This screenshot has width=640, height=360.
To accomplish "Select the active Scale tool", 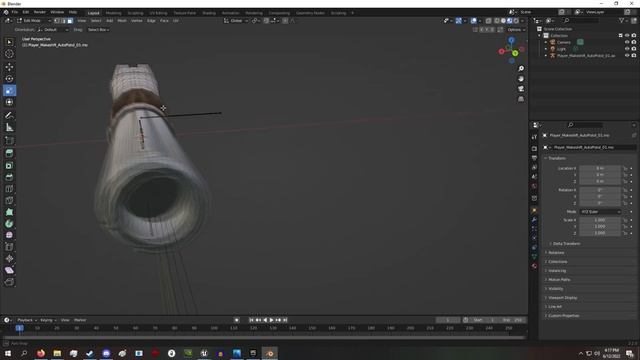I will (x=9, y=91).
